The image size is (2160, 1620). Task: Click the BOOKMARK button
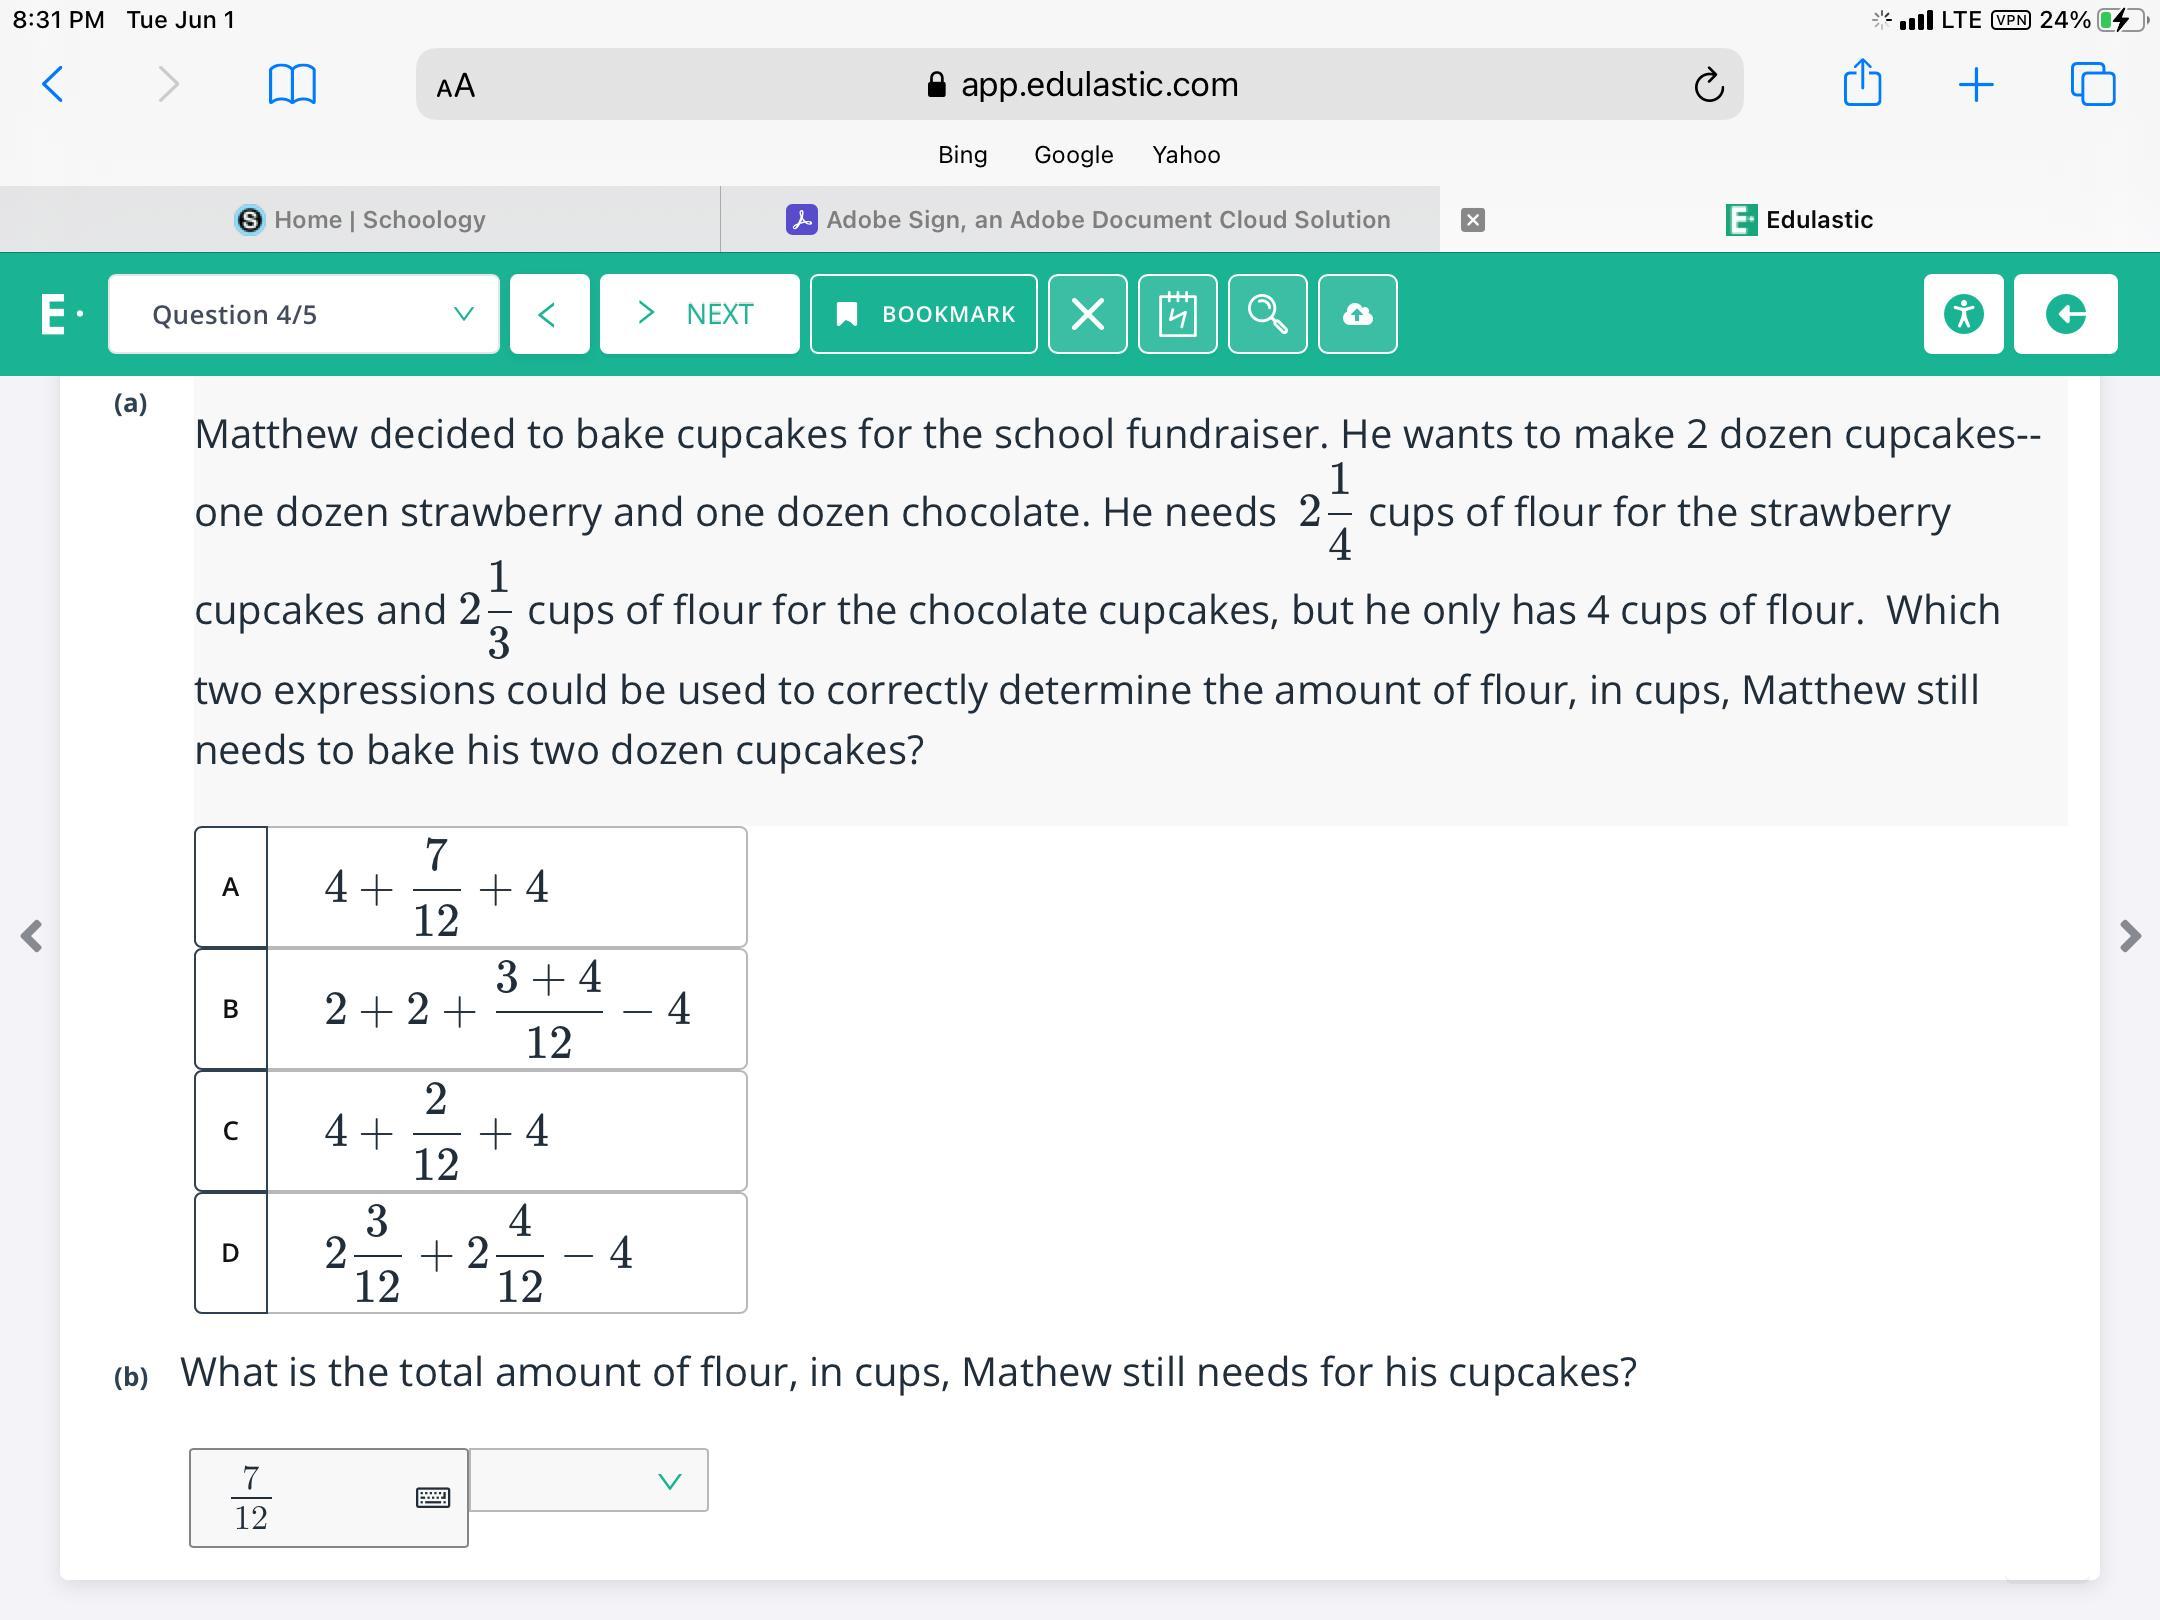pyautogui.click(x=923, y=314)
